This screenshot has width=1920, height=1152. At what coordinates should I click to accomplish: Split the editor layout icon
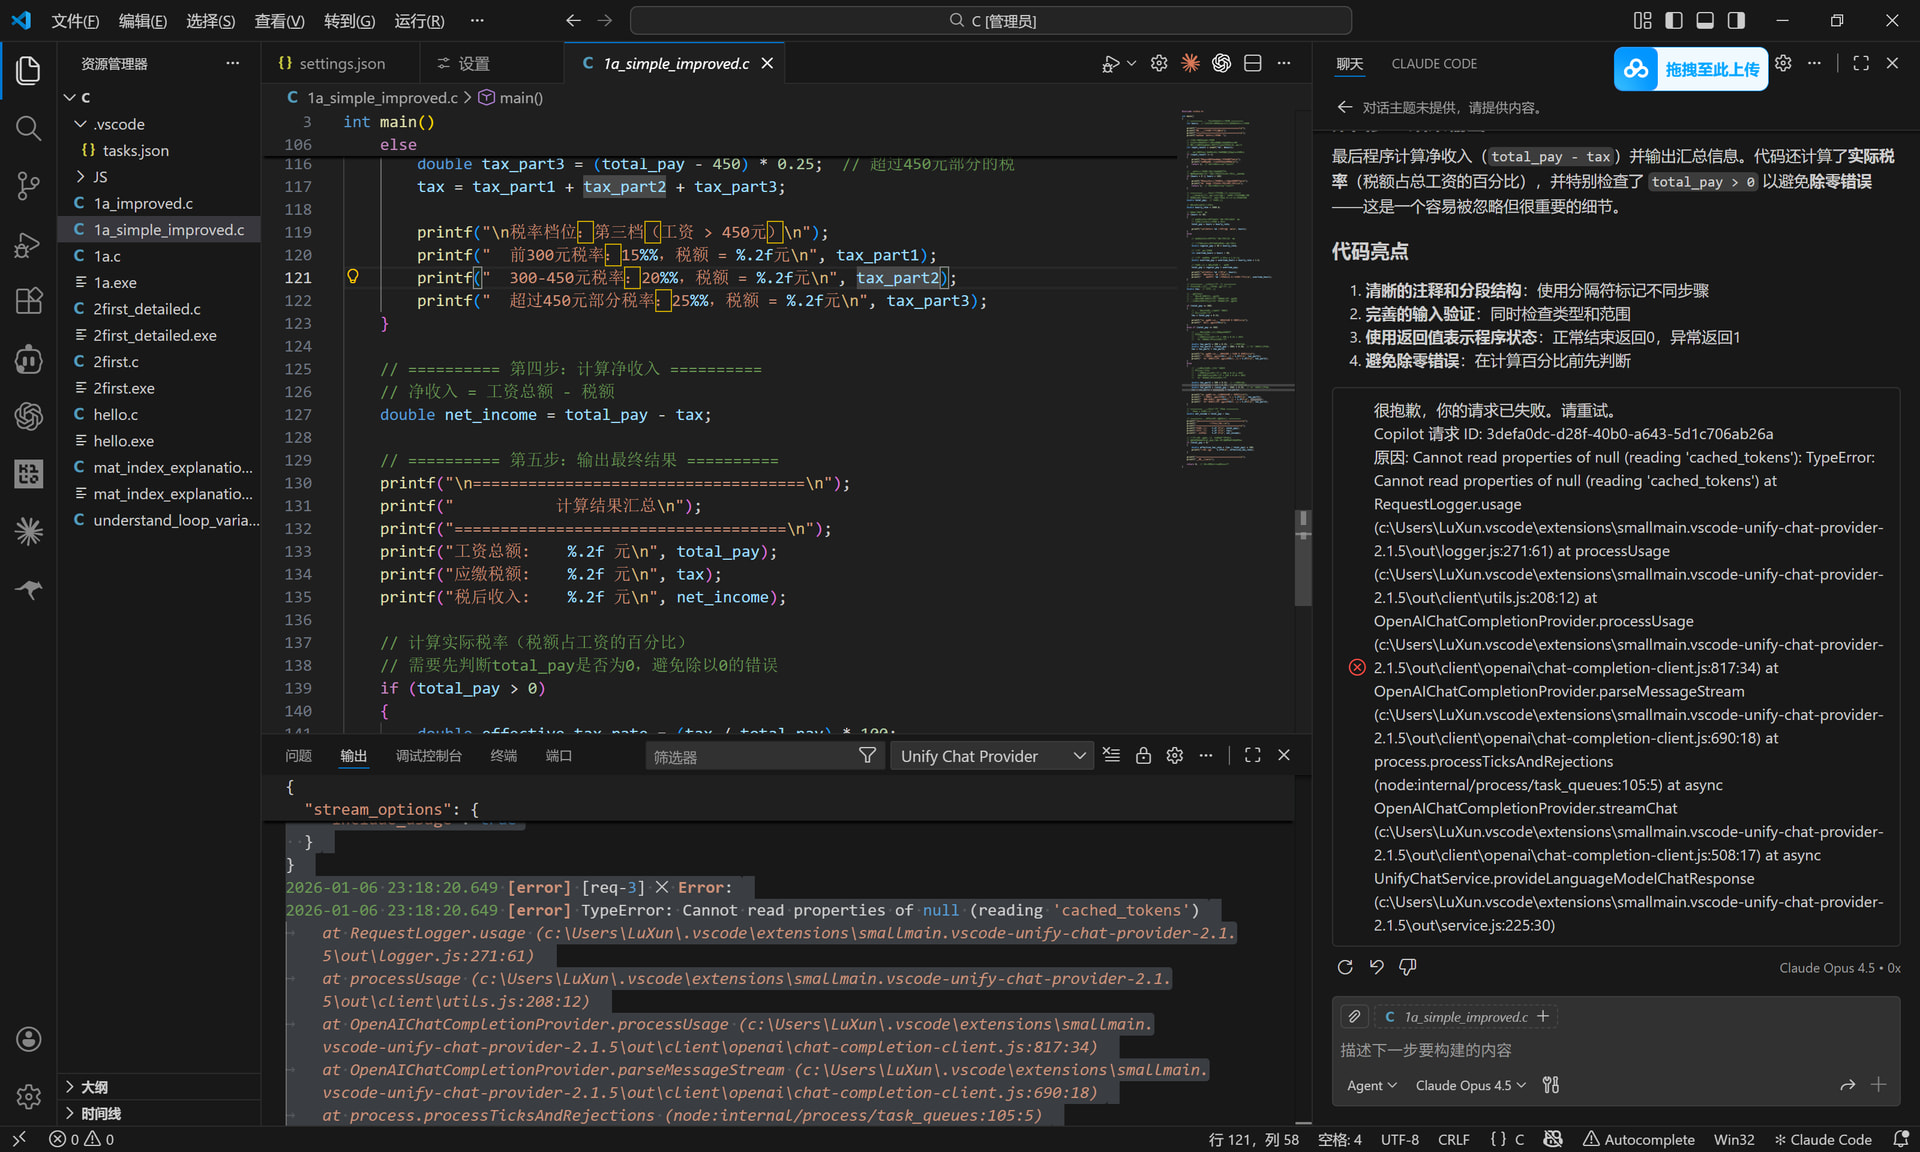1252,63
